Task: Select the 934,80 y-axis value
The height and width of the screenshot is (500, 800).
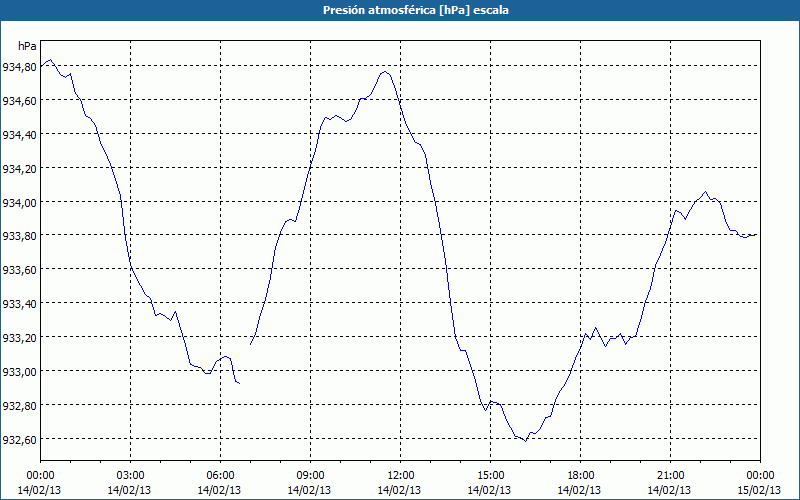Action: (x=19, y=66)
